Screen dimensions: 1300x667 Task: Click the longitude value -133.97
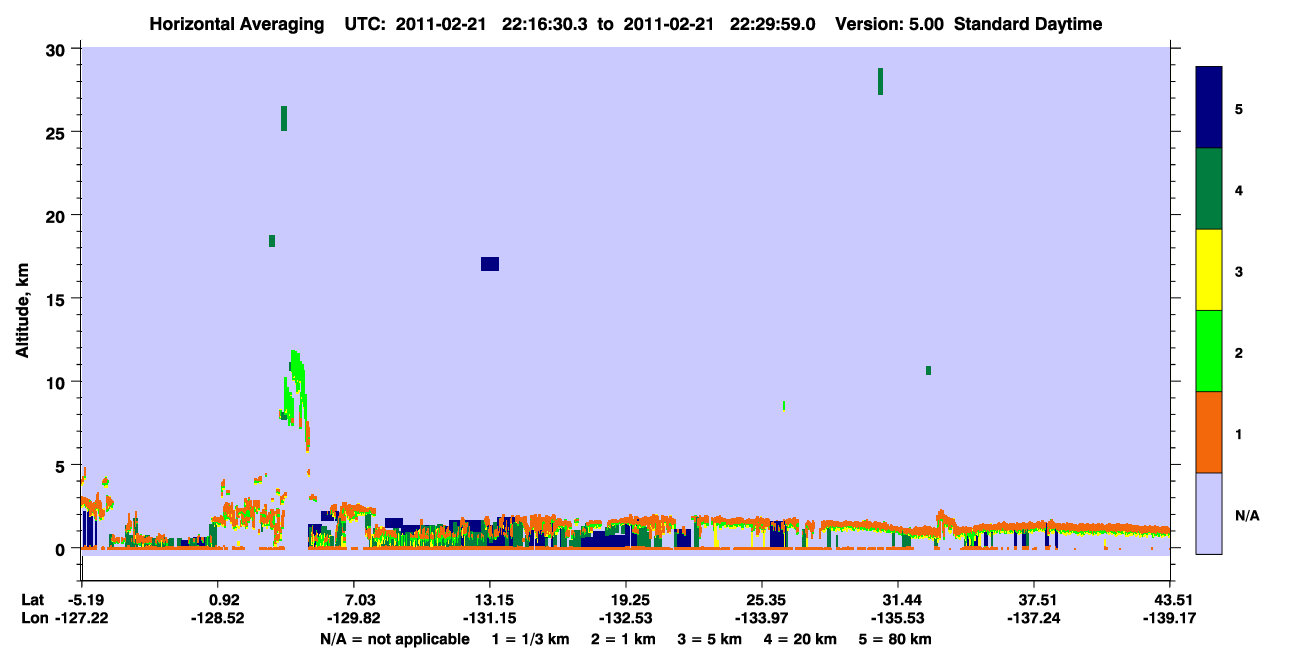(x=762, y=618)
